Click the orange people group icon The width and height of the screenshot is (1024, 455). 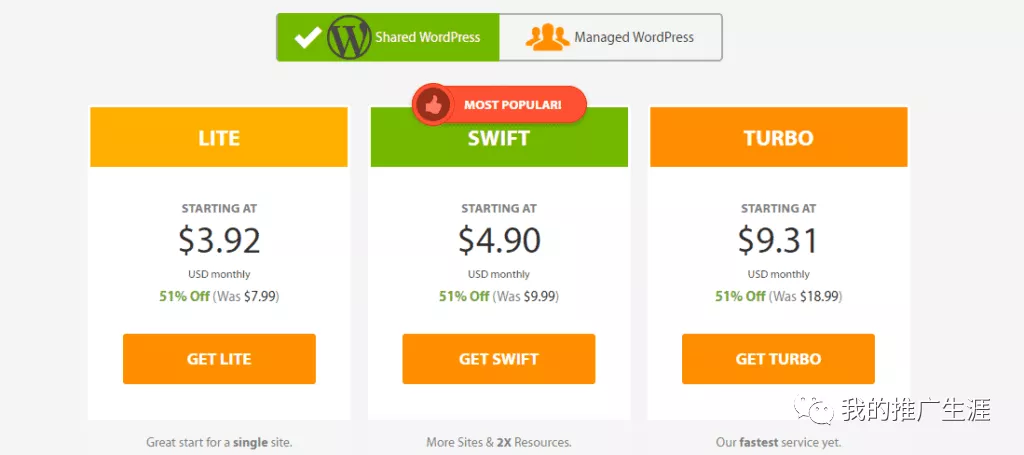point(547,37)
